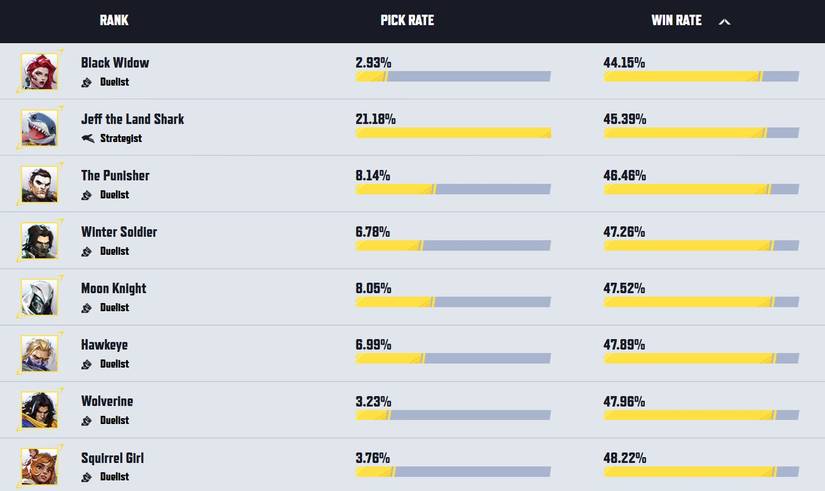Click the Win Rate column header
Screen dimensions: 825x491
676,21
